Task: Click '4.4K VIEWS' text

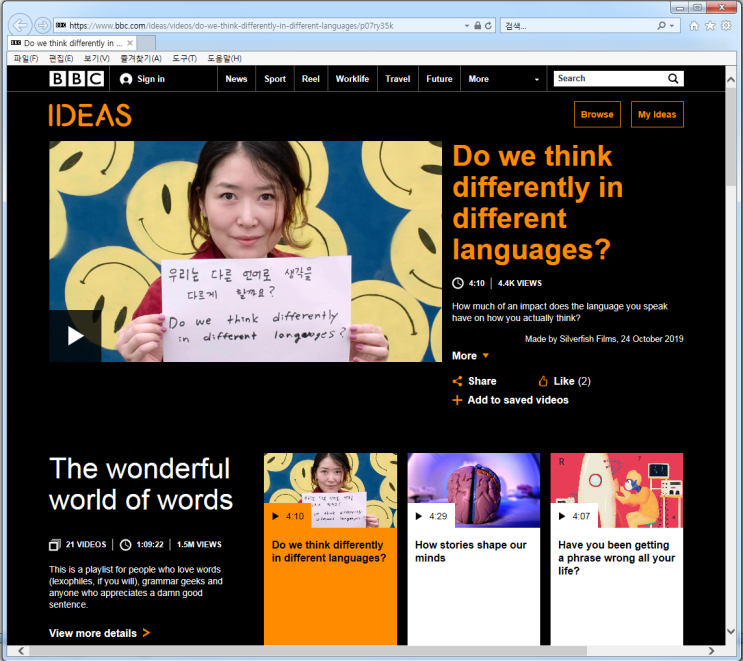Action: (x=519, y=283)
